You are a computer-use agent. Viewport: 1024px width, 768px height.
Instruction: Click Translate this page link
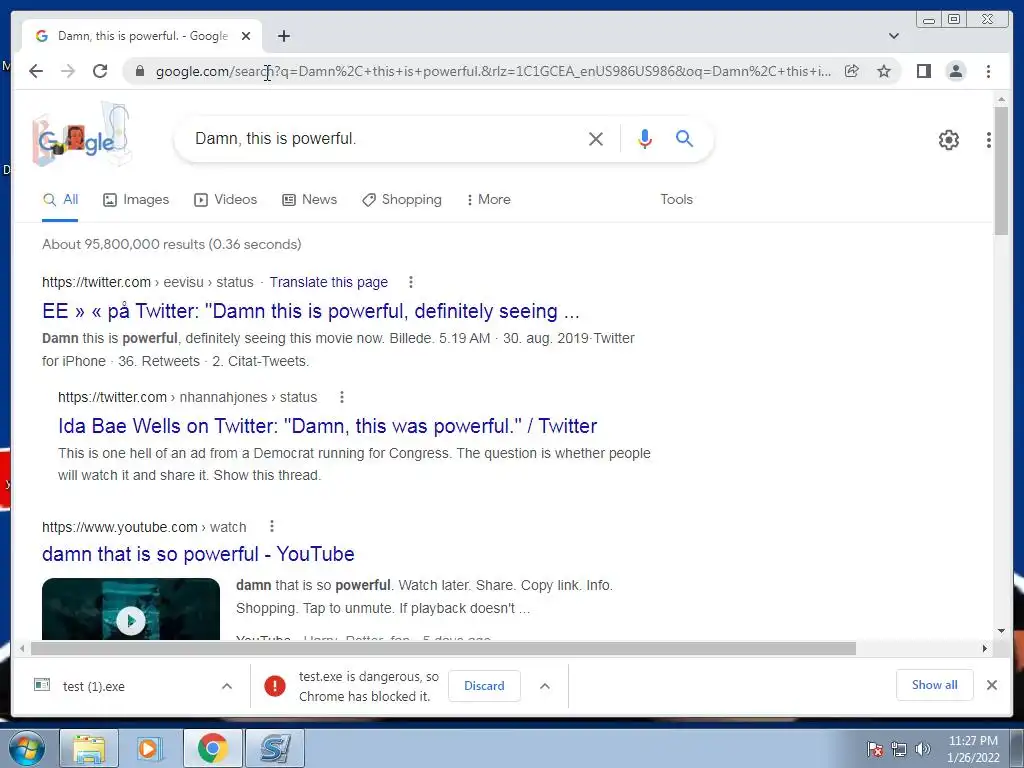tap(328, 282)
